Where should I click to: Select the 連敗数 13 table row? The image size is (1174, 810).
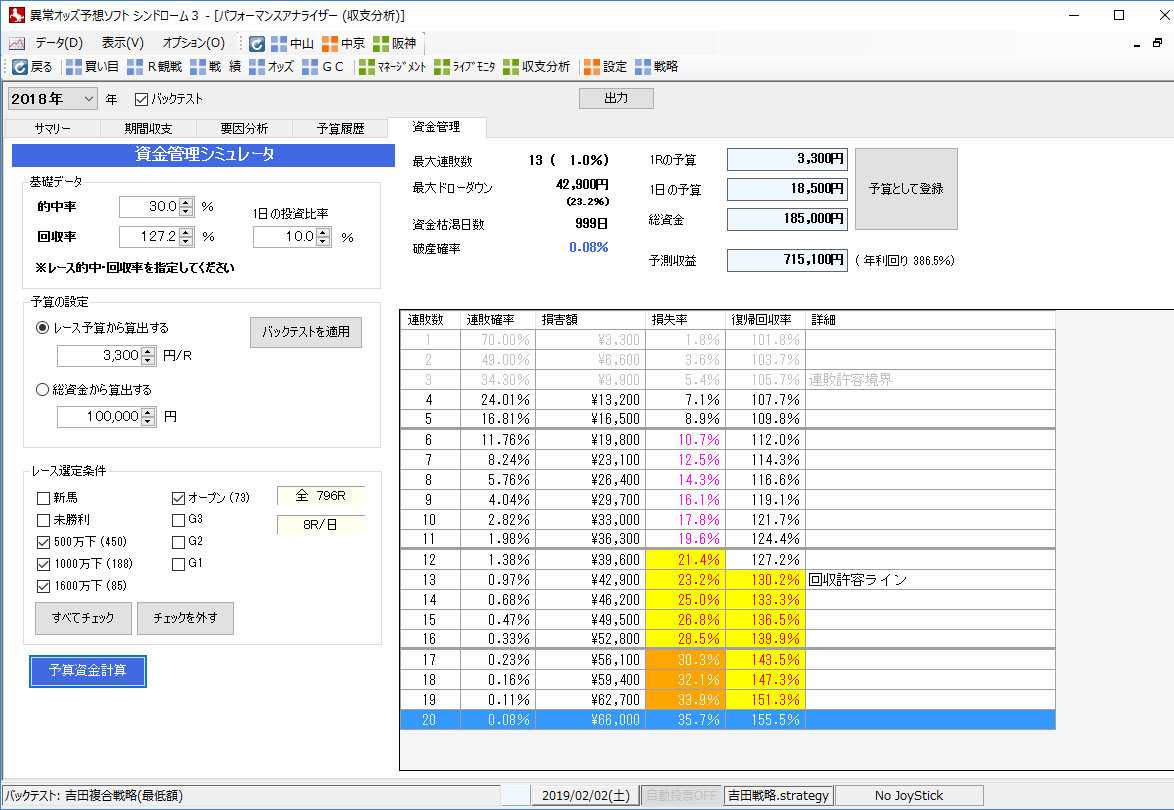coord(728,579)
